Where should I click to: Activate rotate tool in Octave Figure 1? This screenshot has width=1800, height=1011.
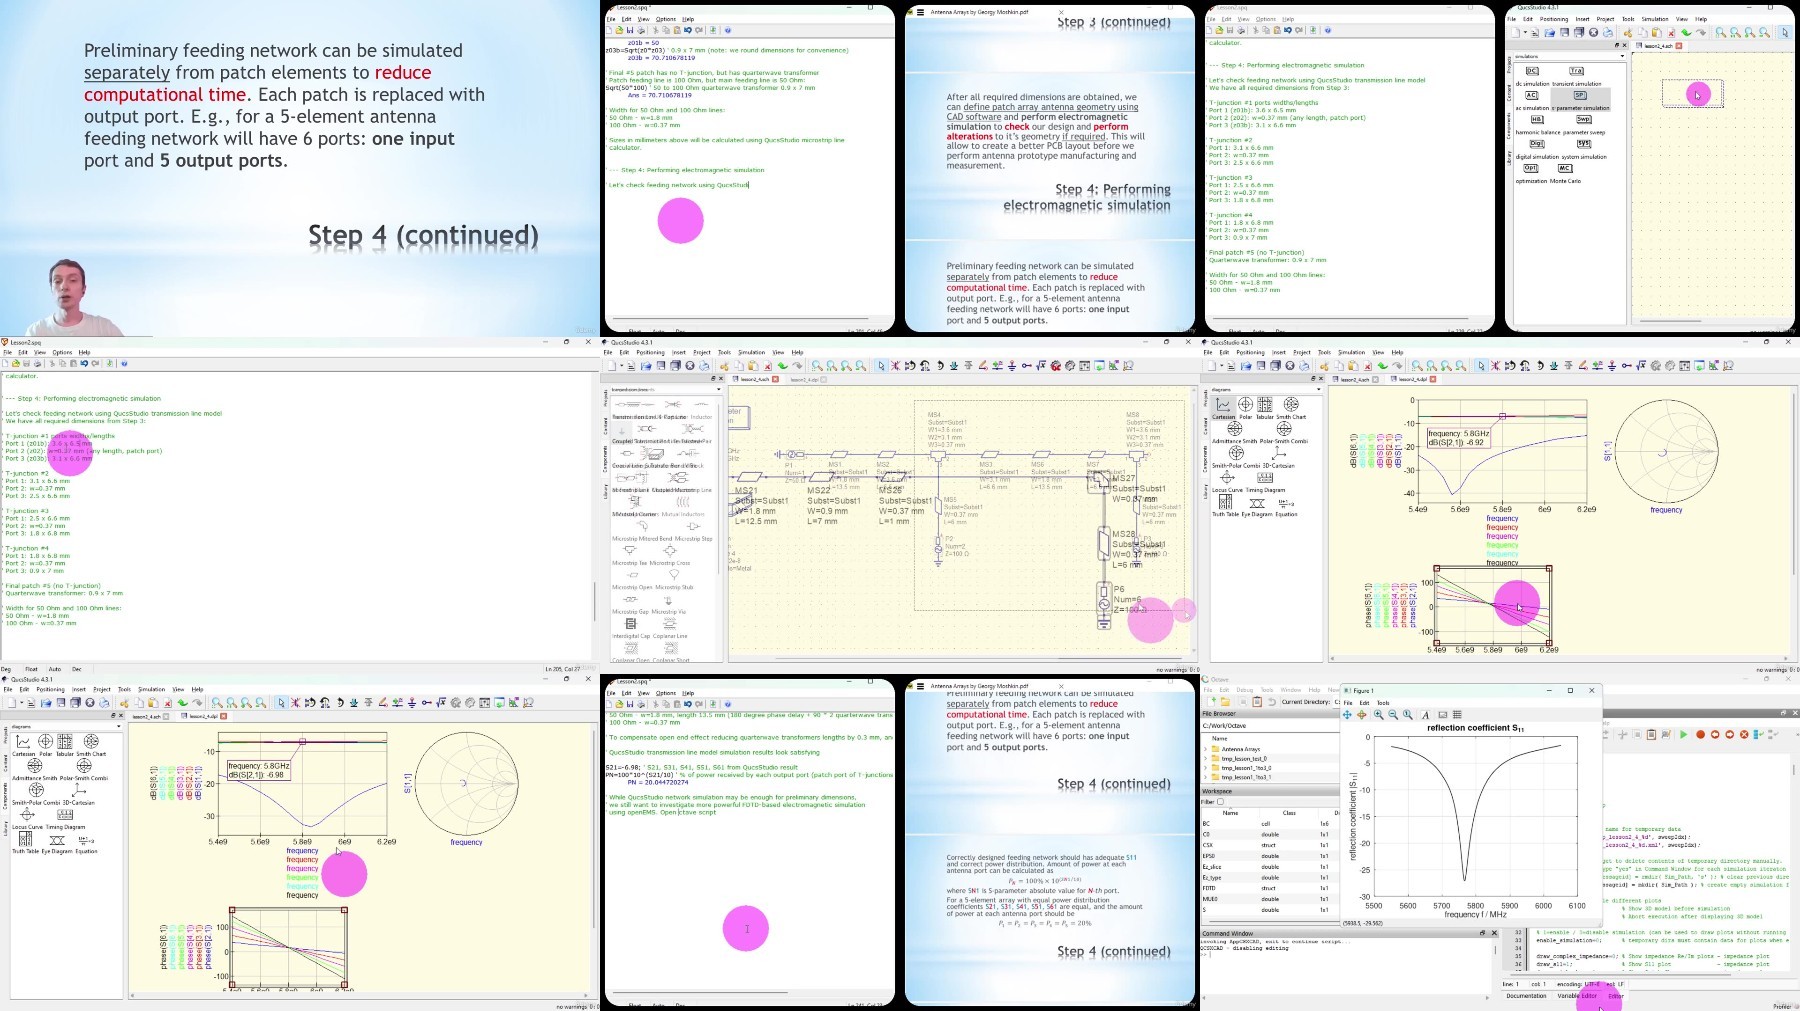(x=1361, y=714)
